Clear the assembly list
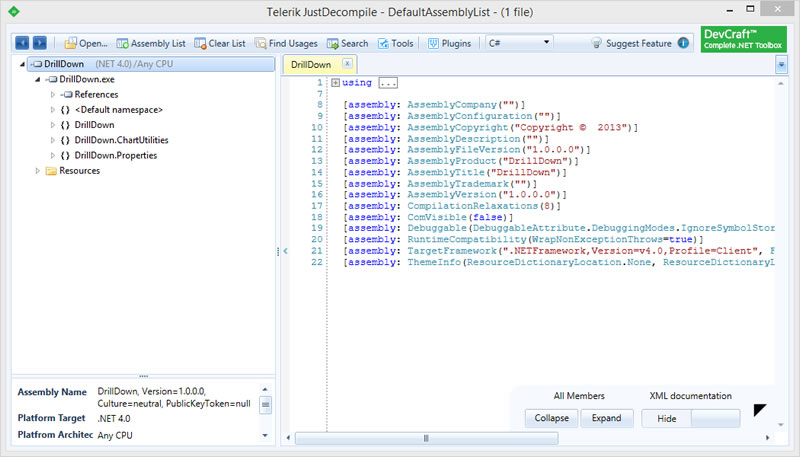Viewport: 800px width, 457px height. click(220, 43)
